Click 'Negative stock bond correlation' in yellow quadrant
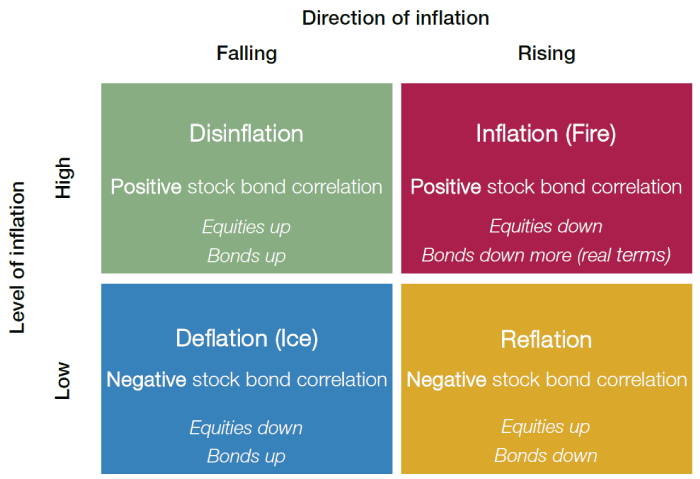The image size is (700, 479). (546, 380)
